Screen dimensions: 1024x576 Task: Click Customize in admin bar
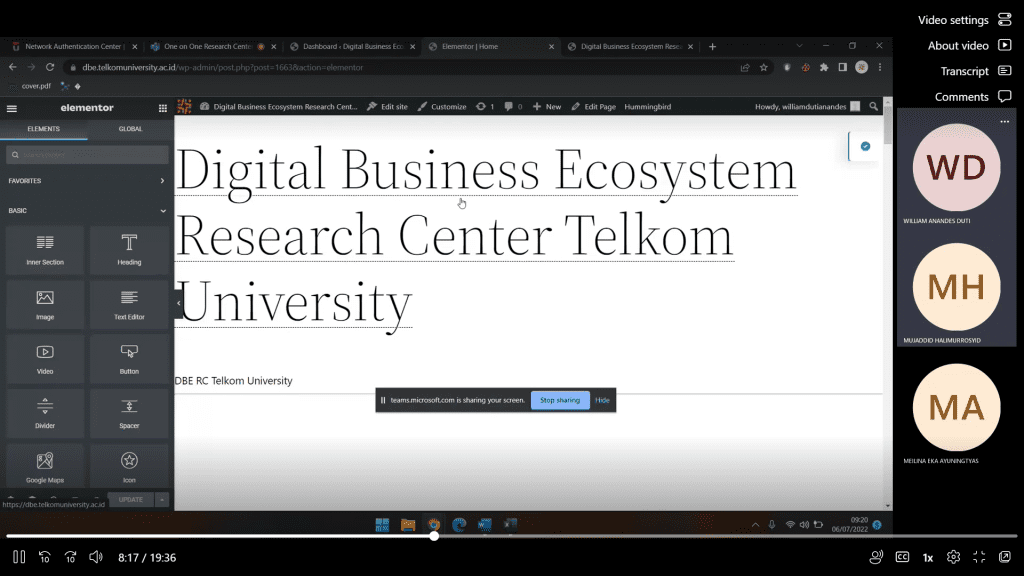pos(442,106)
